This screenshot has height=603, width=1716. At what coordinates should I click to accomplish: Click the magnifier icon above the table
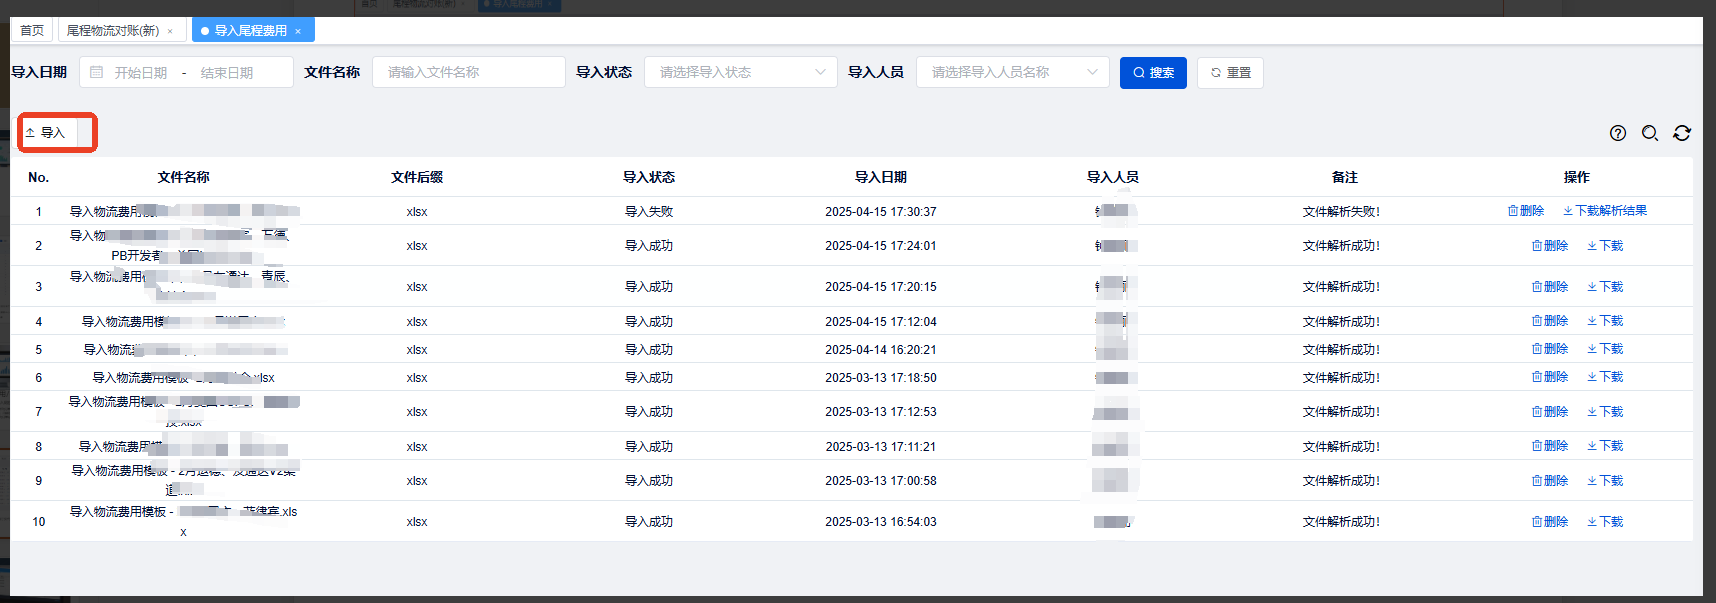click(x=1649, y=133)
